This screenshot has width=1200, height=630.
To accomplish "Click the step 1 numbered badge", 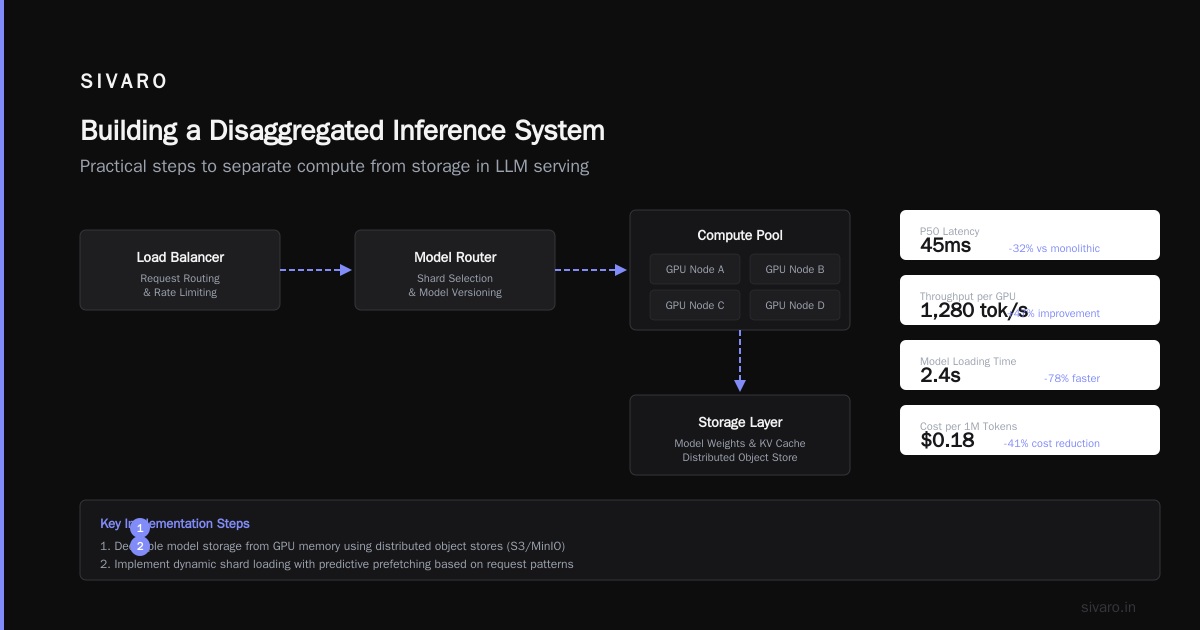I will click(140, 527).
